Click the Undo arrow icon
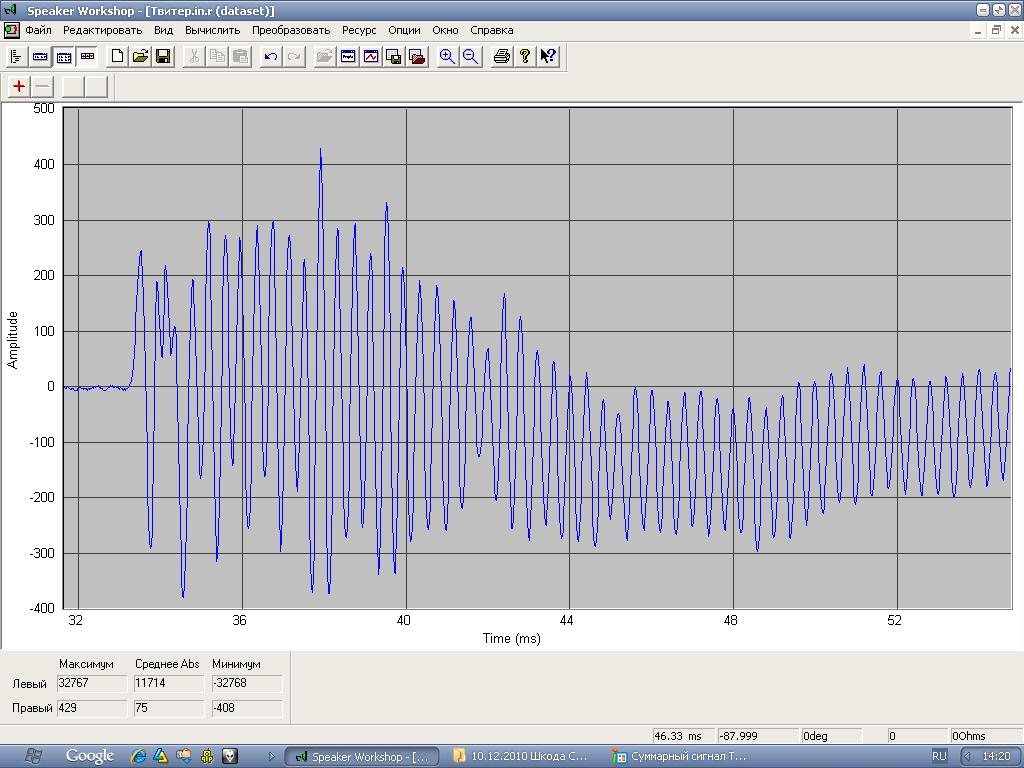Image resolution: width=1024 pixels, height=768 pixels. click(270, 56)
